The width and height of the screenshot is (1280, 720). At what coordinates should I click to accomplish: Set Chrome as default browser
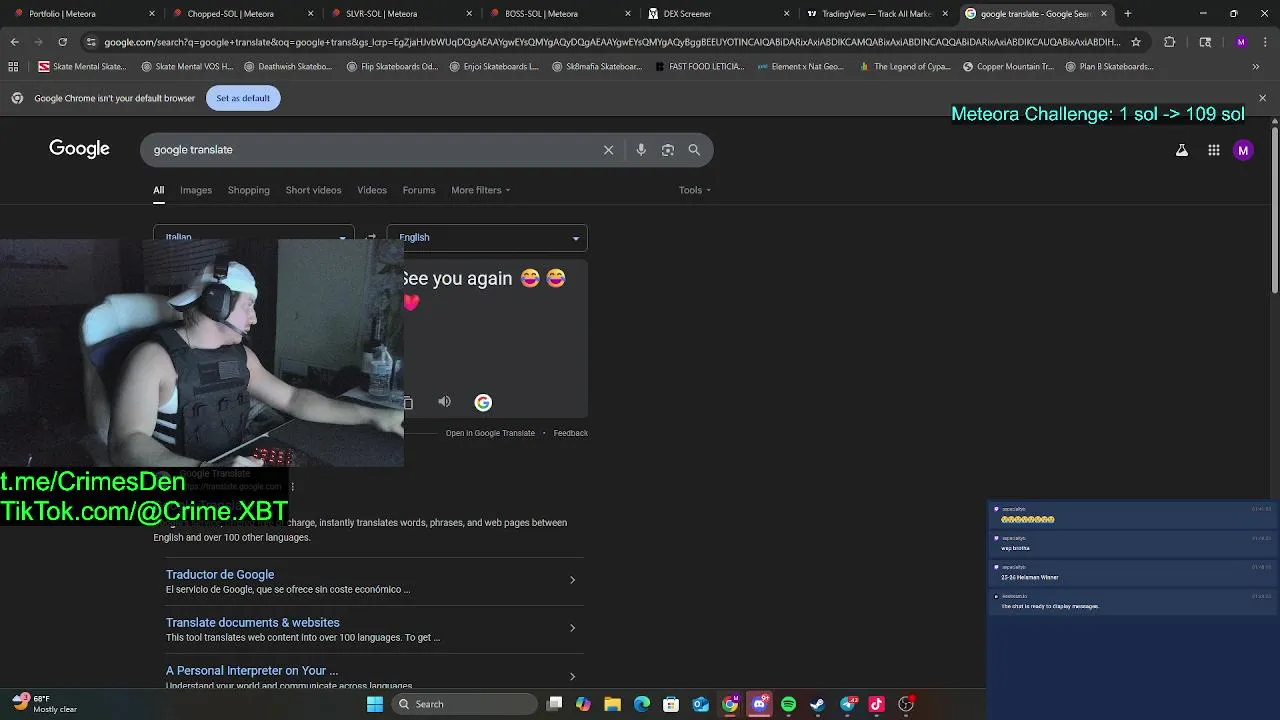tap(243, 98)
